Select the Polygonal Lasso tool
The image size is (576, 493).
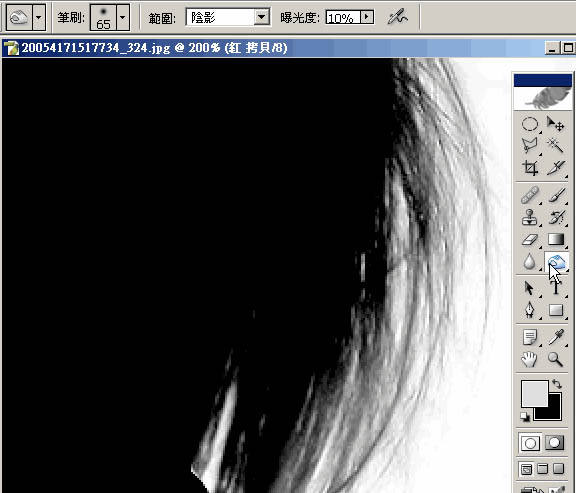(530, 145)
